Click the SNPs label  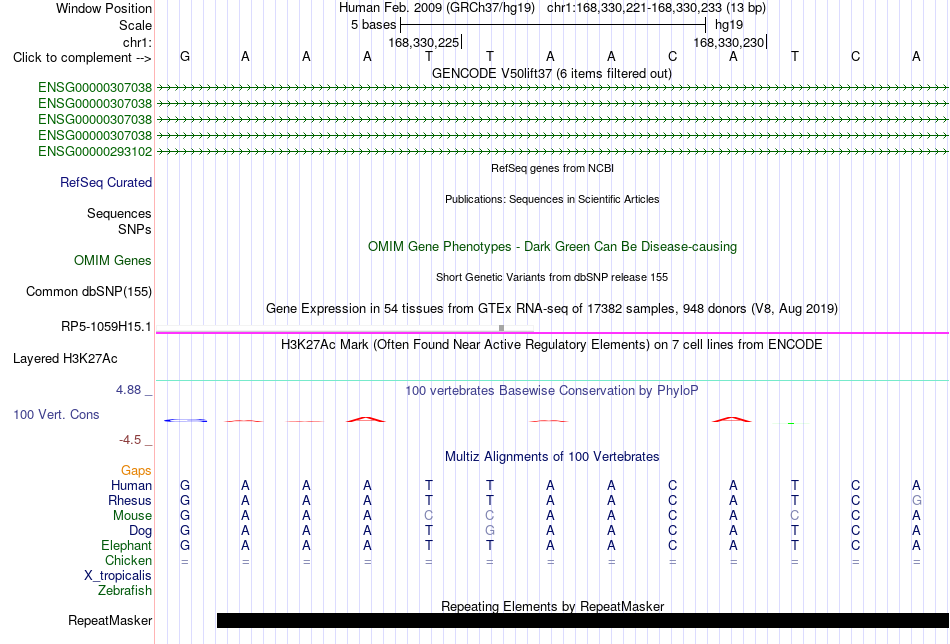coord(135,230)
